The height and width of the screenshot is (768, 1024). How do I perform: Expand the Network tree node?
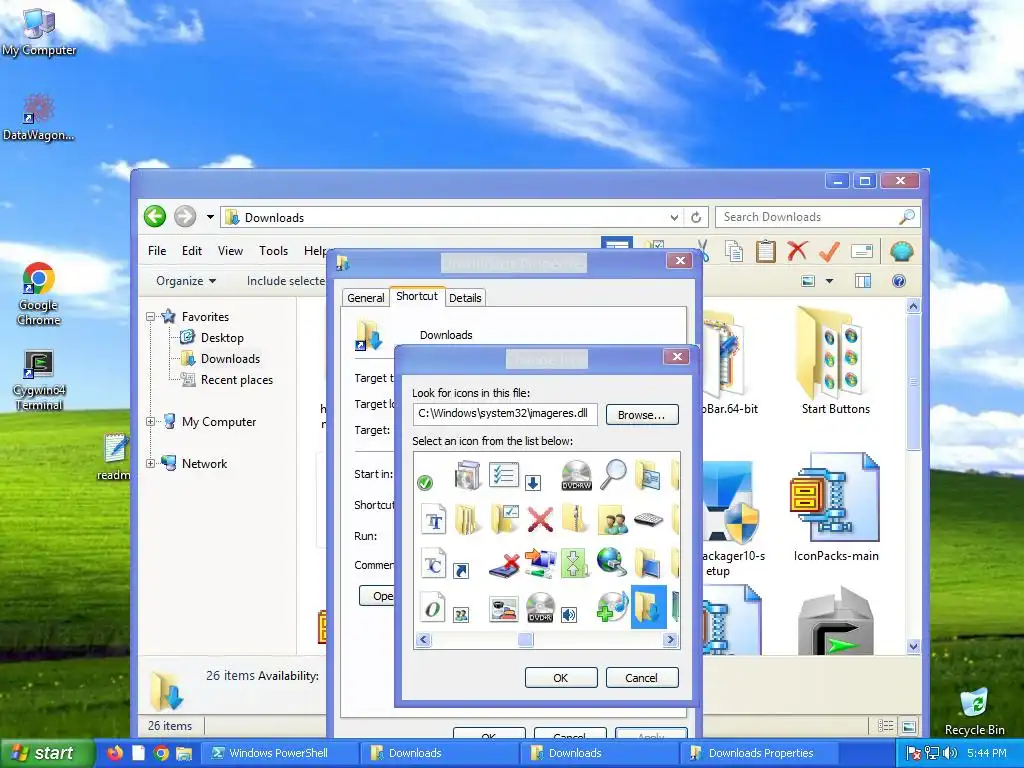coord(150,464)
